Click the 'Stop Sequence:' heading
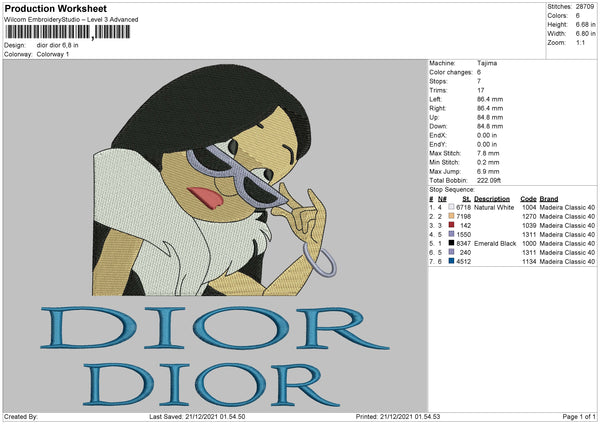Screen dimensions: 600x424 452,189
